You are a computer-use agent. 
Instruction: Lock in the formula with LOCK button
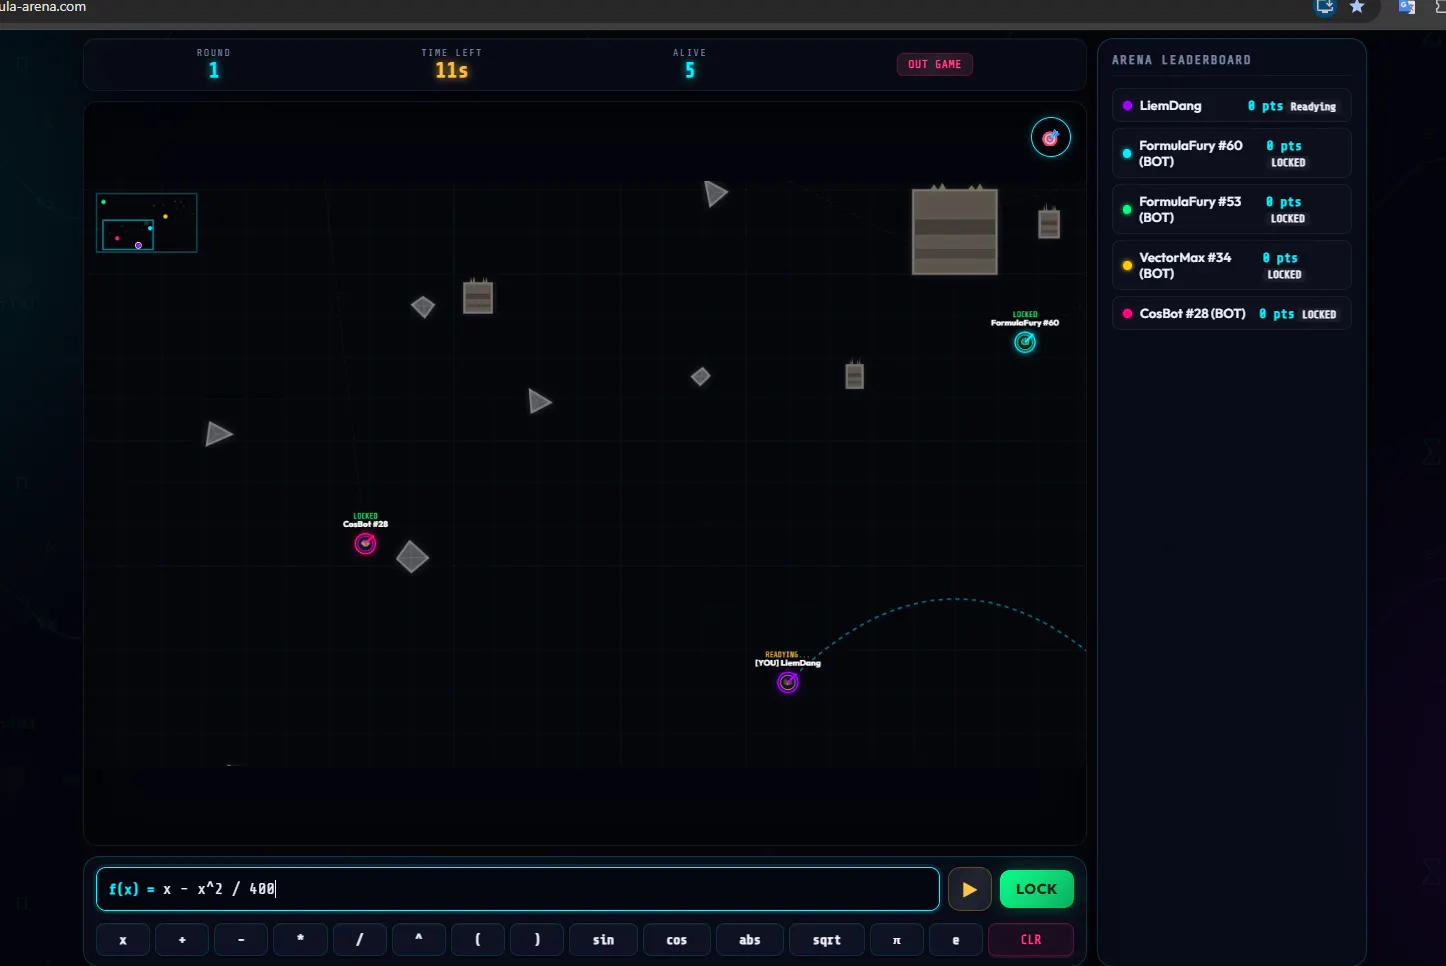click(x=1037, y=889)
